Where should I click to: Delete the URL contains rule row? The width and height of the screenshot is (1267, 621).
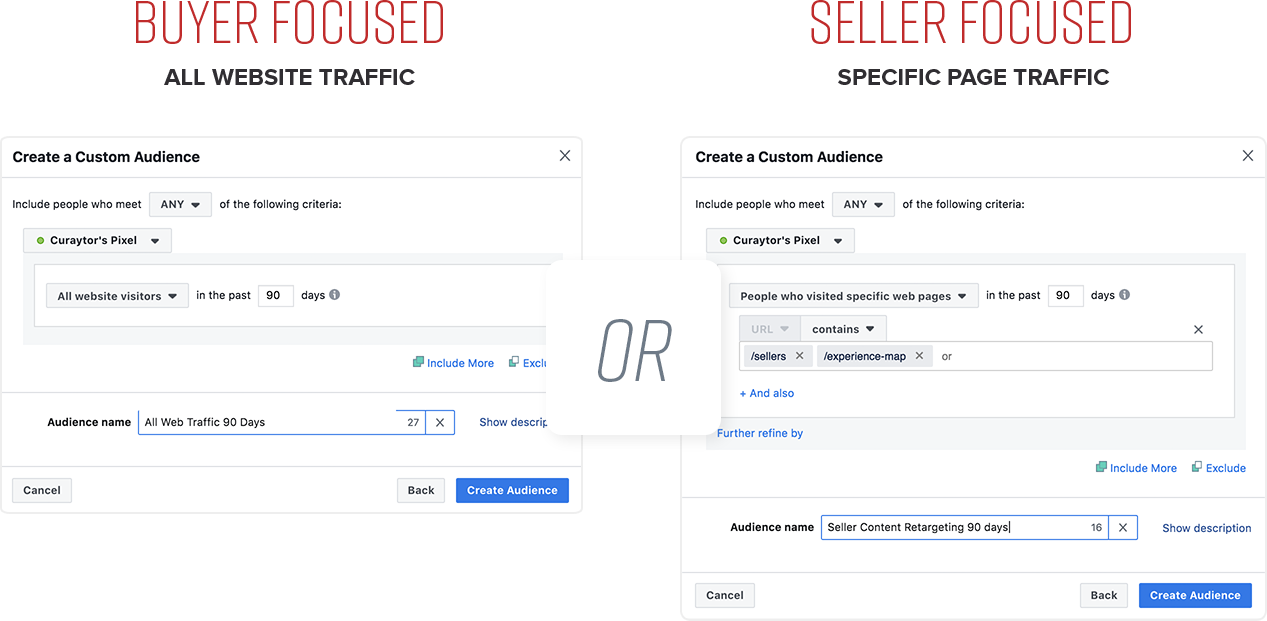click(1198, 329)
